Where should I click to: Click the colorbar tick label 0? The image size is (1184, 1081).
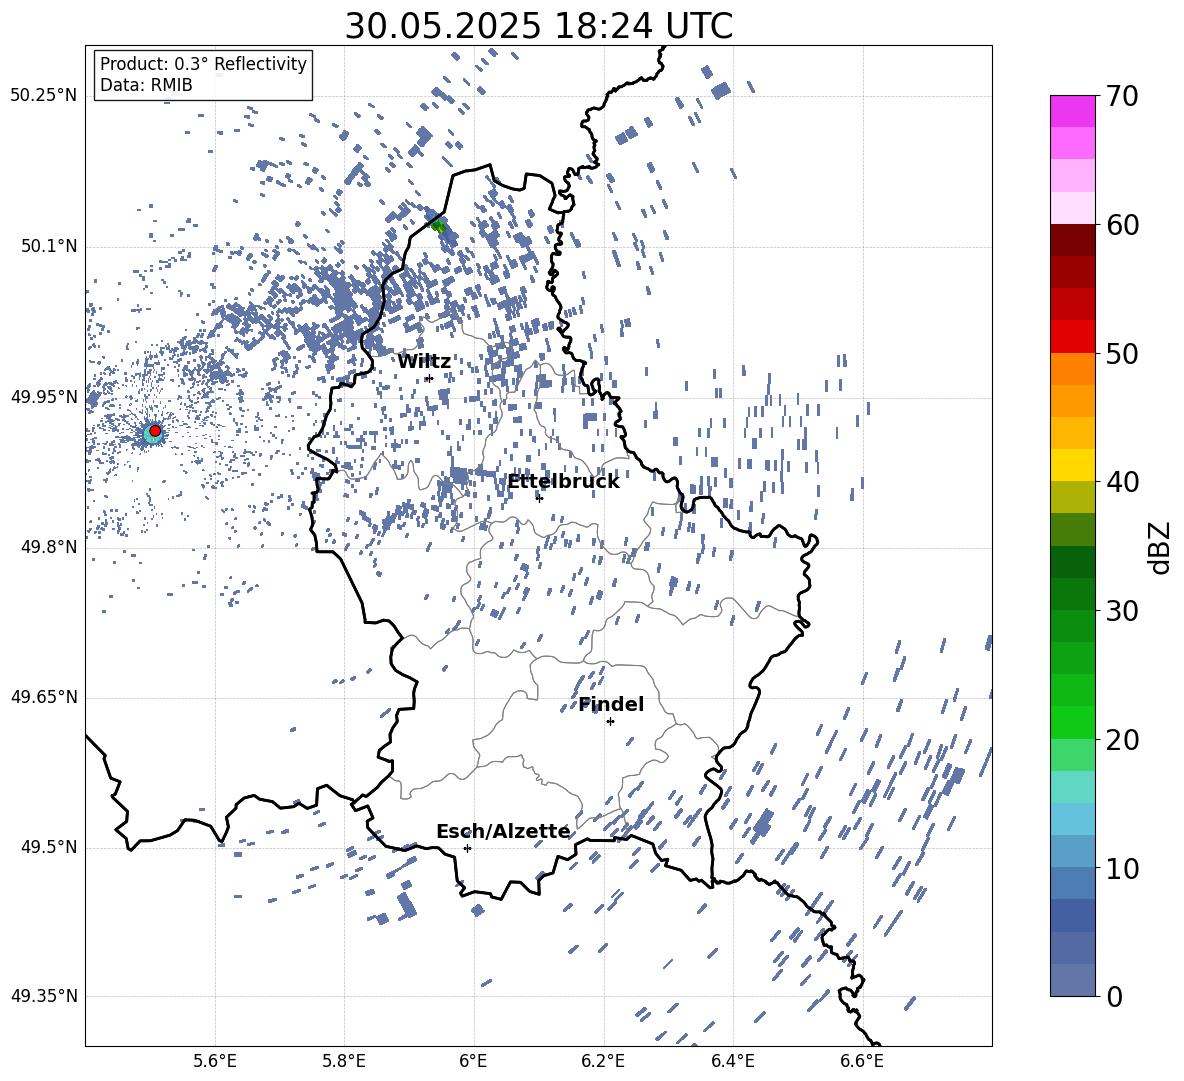[1114, 996]
